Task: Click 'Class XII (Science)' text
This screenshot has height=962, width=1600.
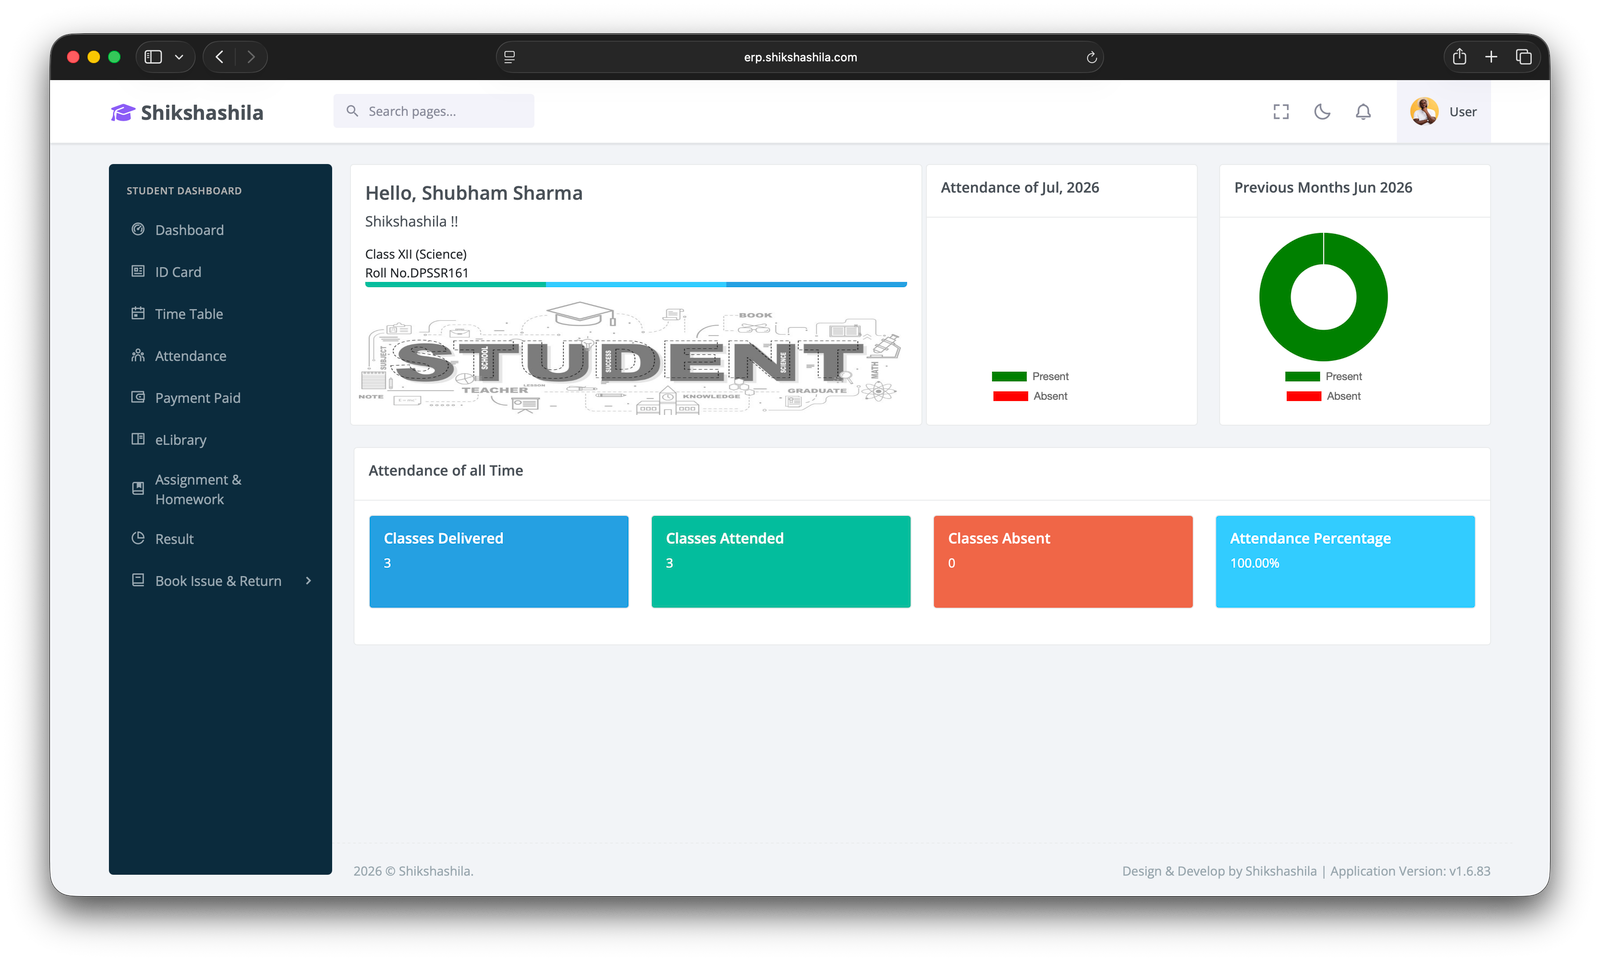Action: (416, 254)
